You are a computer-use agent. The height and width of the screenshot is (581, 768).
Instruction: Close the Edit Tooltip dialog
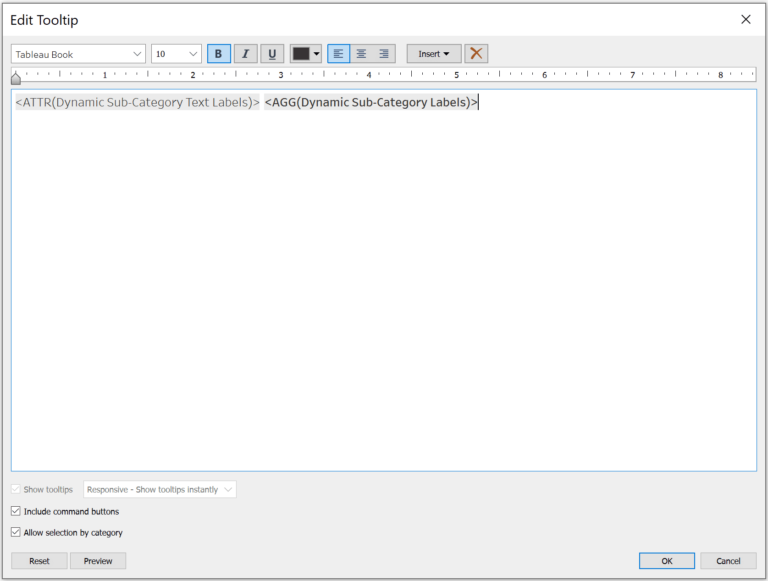(x=745, y=19)
